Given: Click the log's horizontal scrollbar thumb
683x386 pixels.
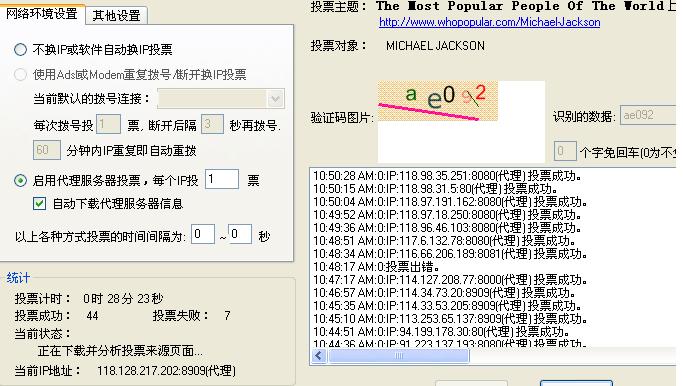Looking at the screenshot, I should (x=399, y=356).
